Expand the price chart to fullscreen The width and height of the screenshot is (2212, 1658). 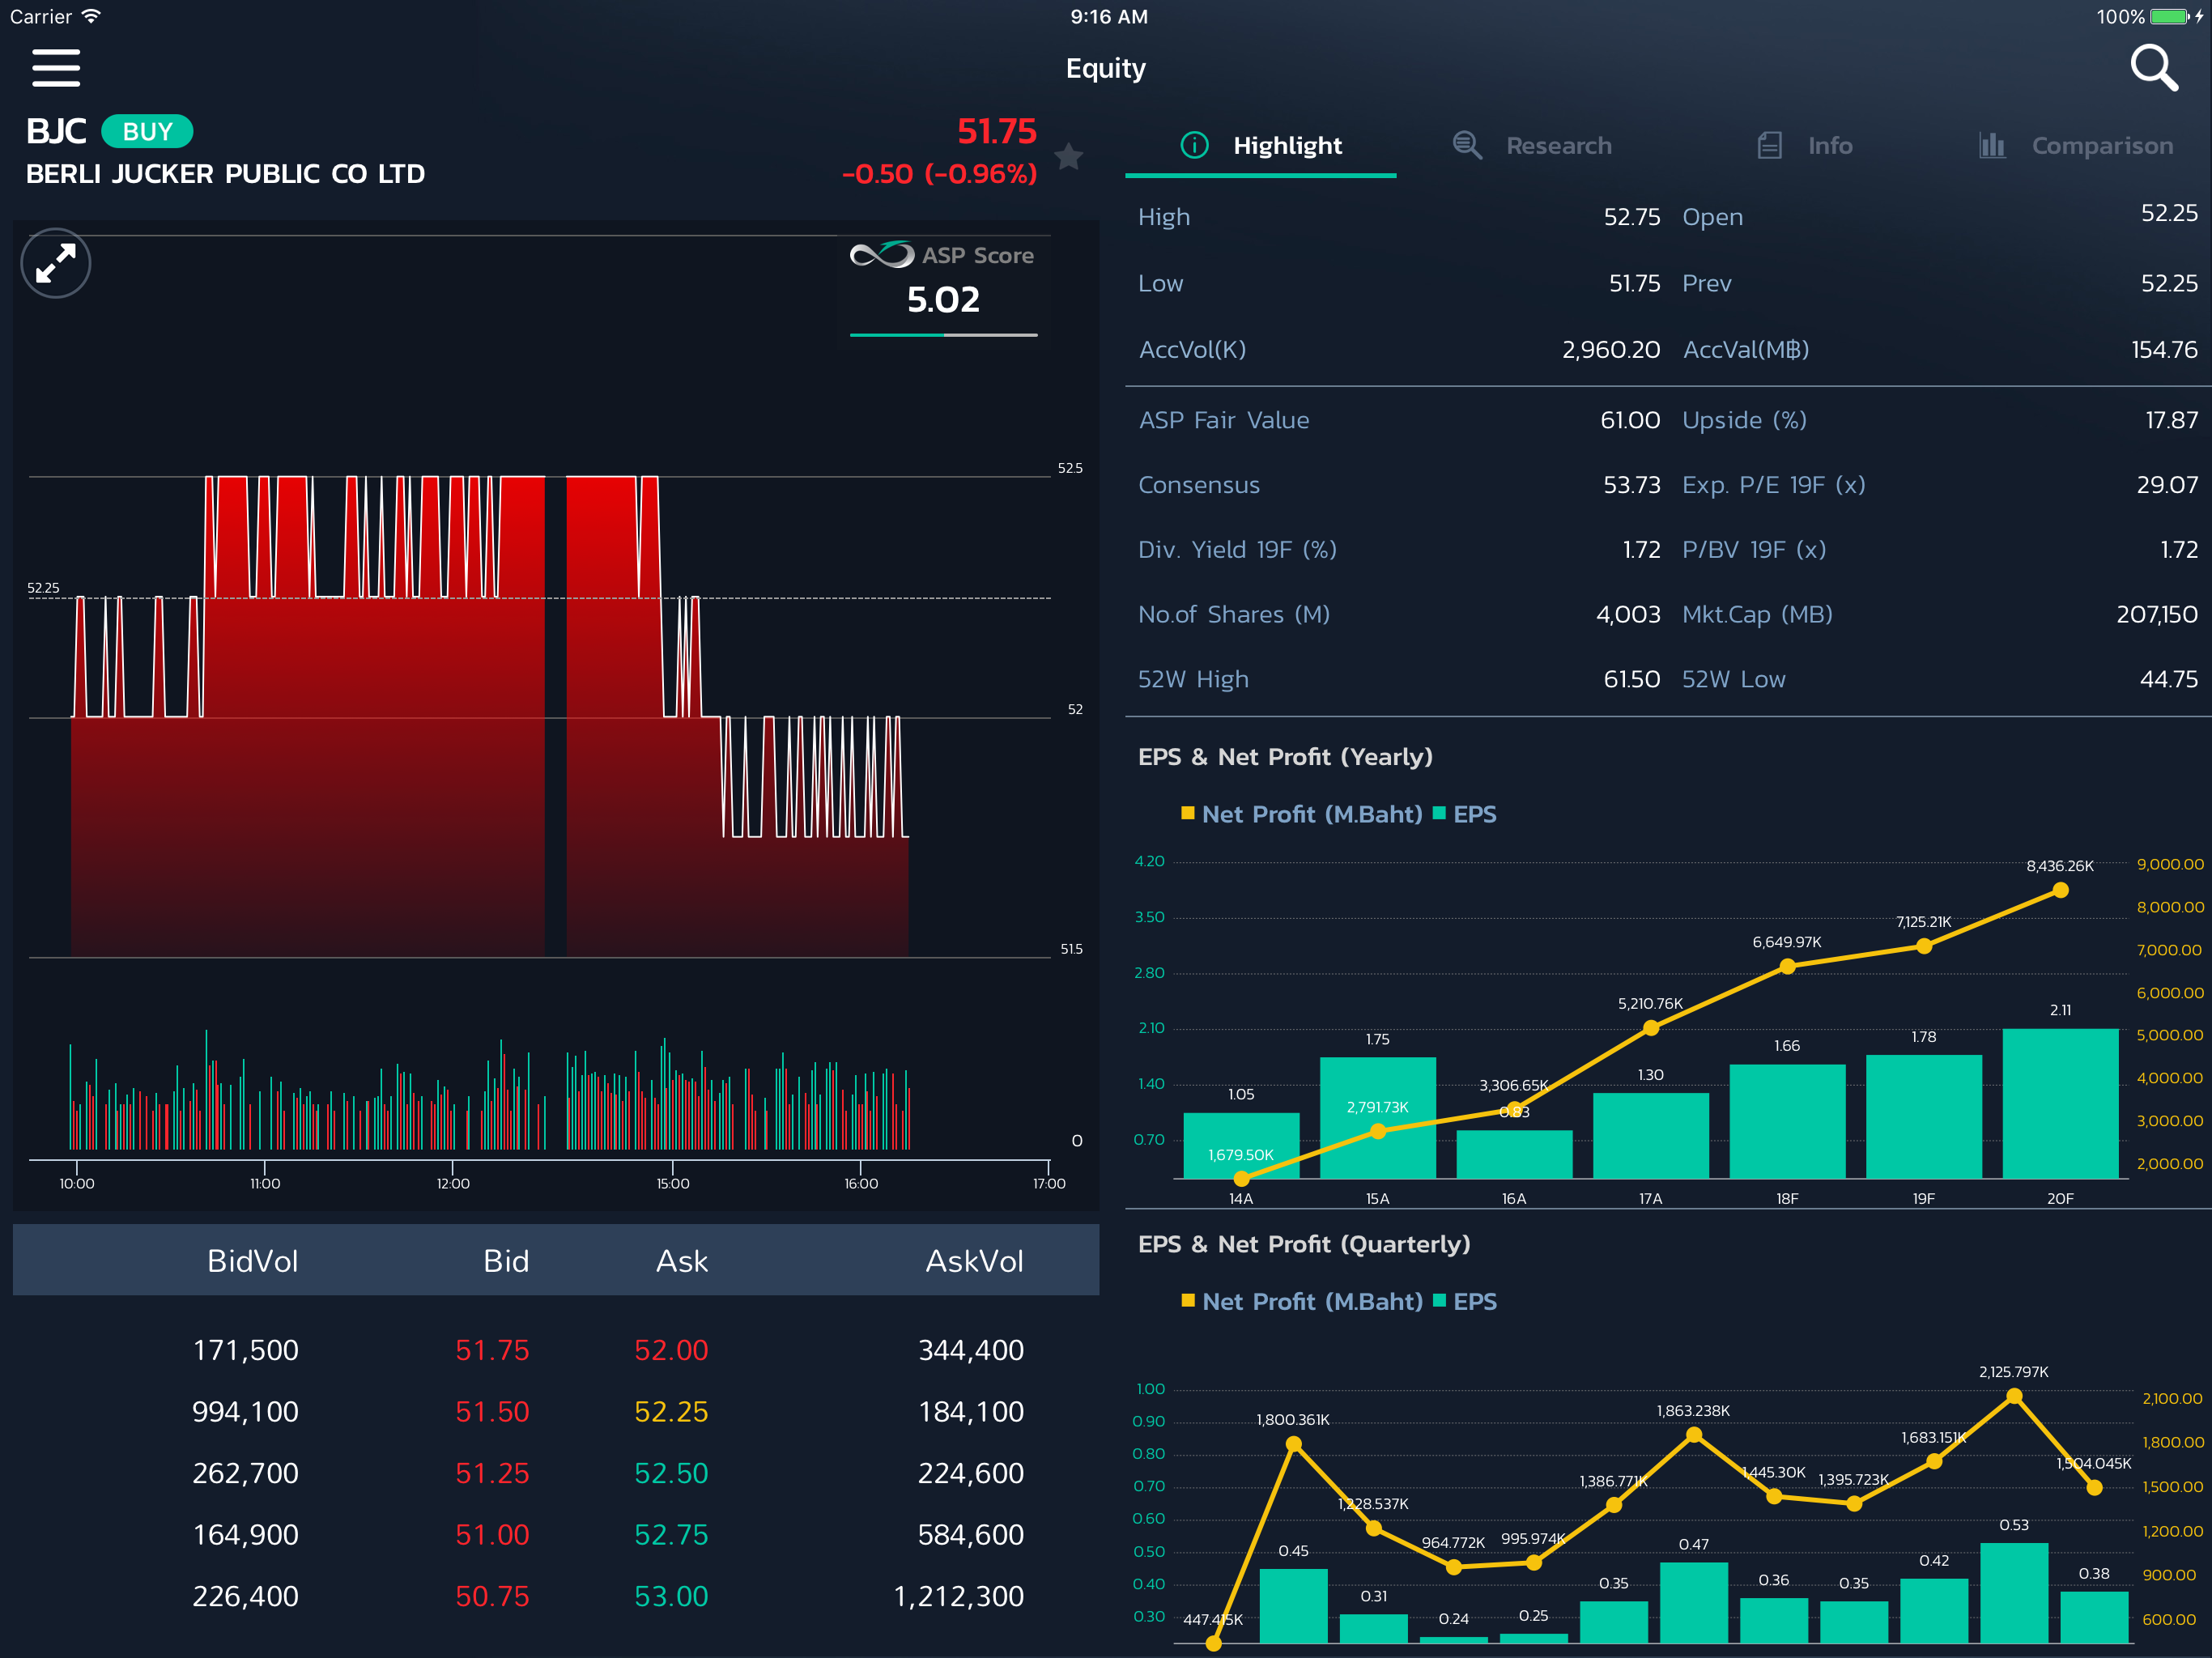(56, 264)
